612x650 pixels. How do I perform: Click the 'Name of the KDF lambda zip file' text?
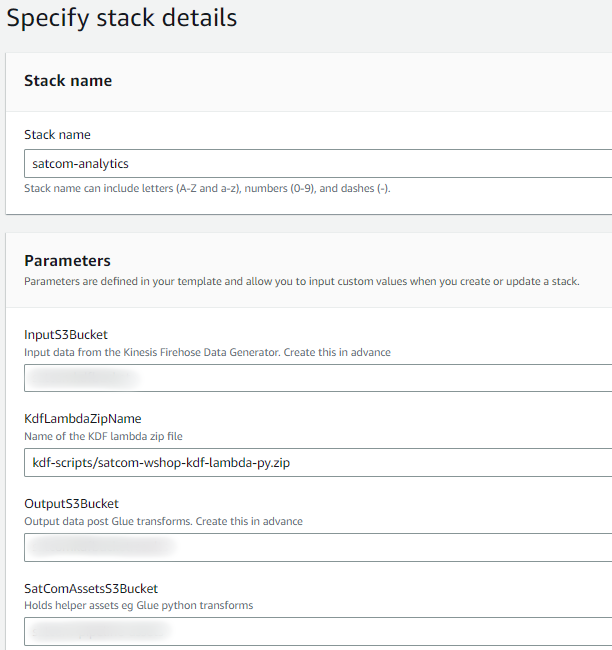pos(103,436)
